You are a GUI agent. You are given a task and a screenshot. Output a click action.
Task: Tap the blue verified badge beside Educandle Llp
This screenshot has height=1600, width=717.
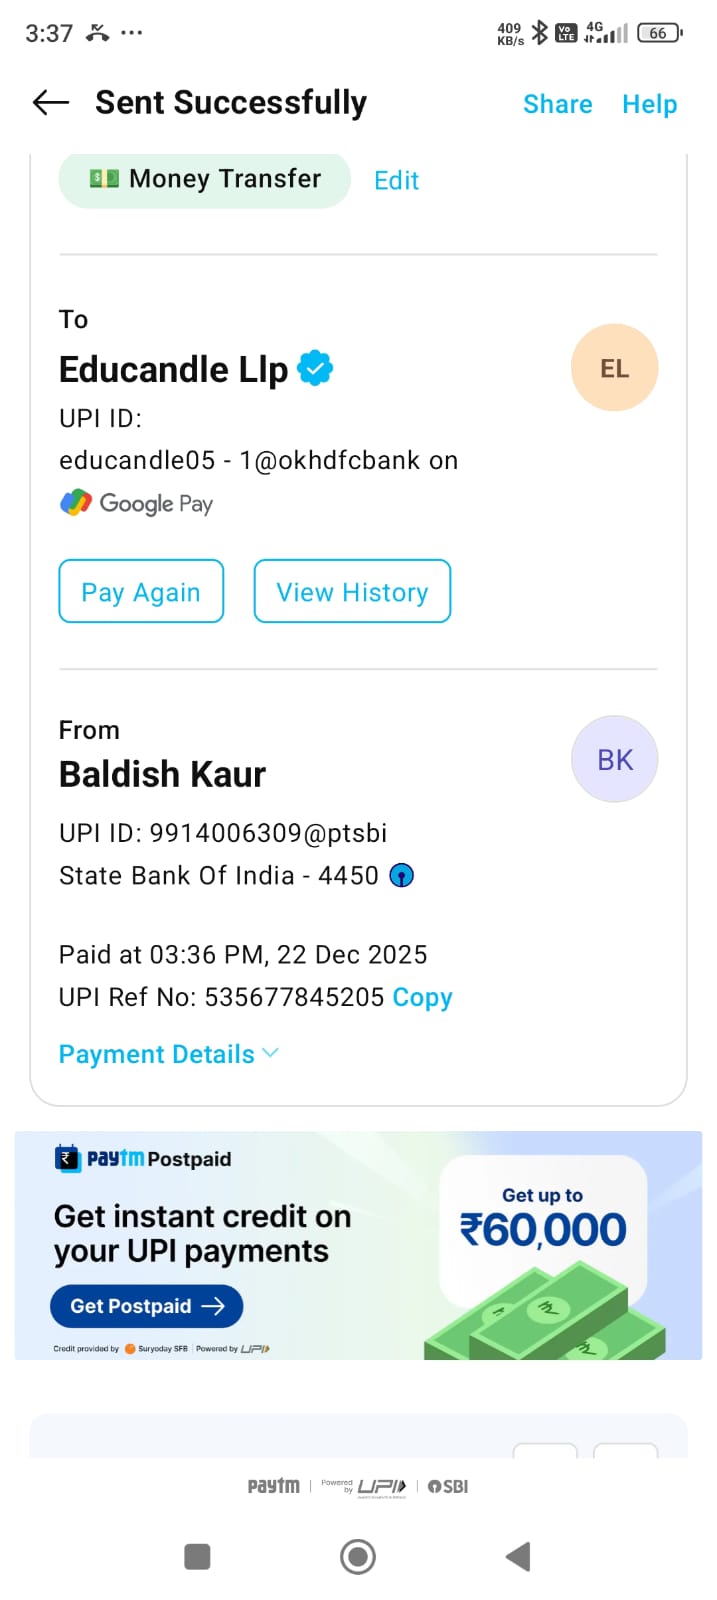pyautogui.click(x=316, y=368)
